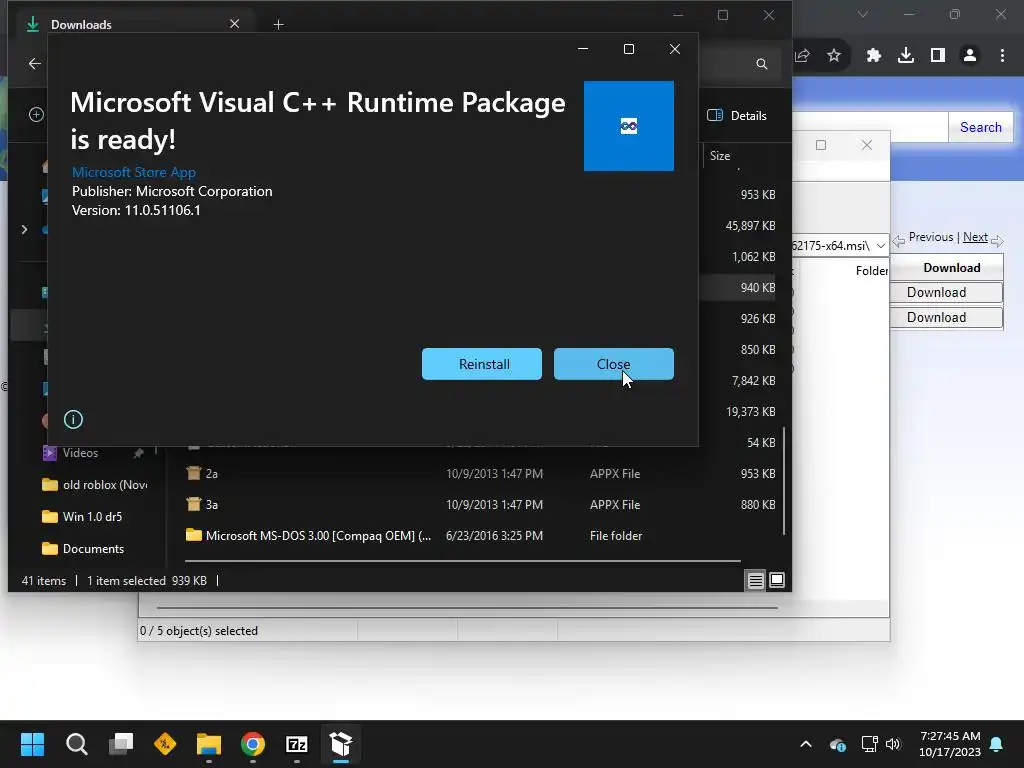1024x768 pixels.
Task: Open the 7-Zip path dropdown arrow
Action: click(880, 246)
